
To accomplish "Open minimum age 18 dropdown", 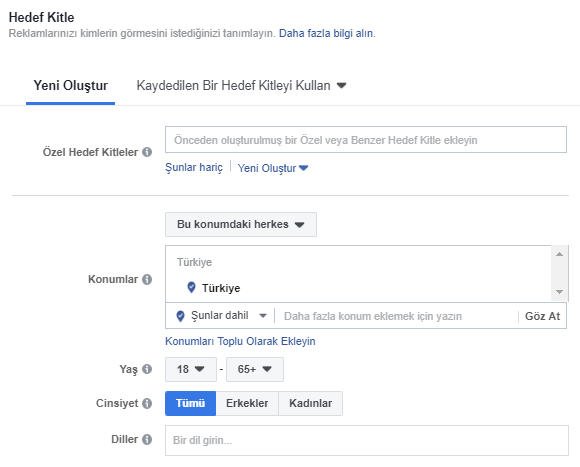I will pos(191,369).
